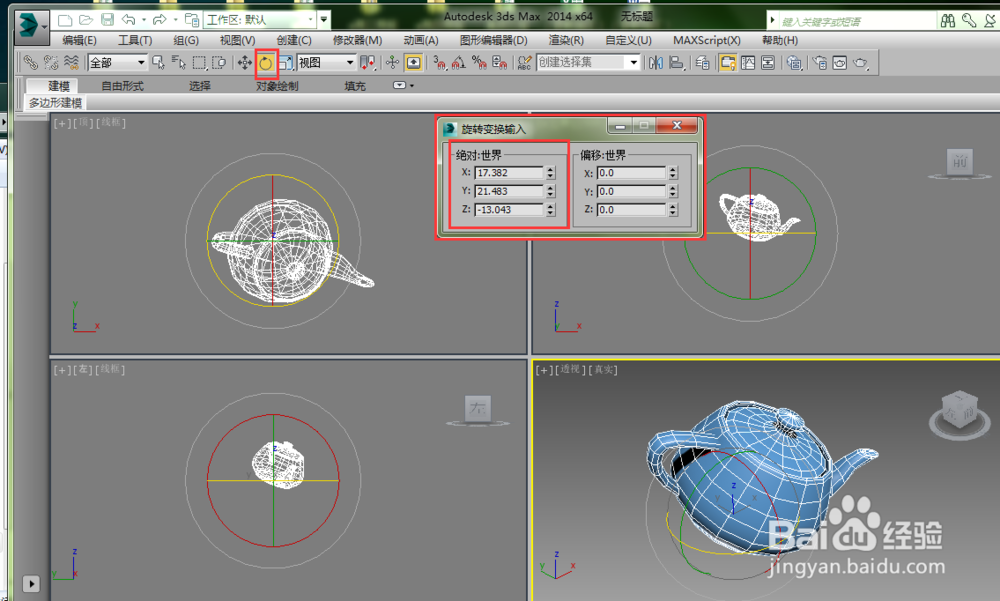Open the Render Setup dialog

click(x=820, y=63)
